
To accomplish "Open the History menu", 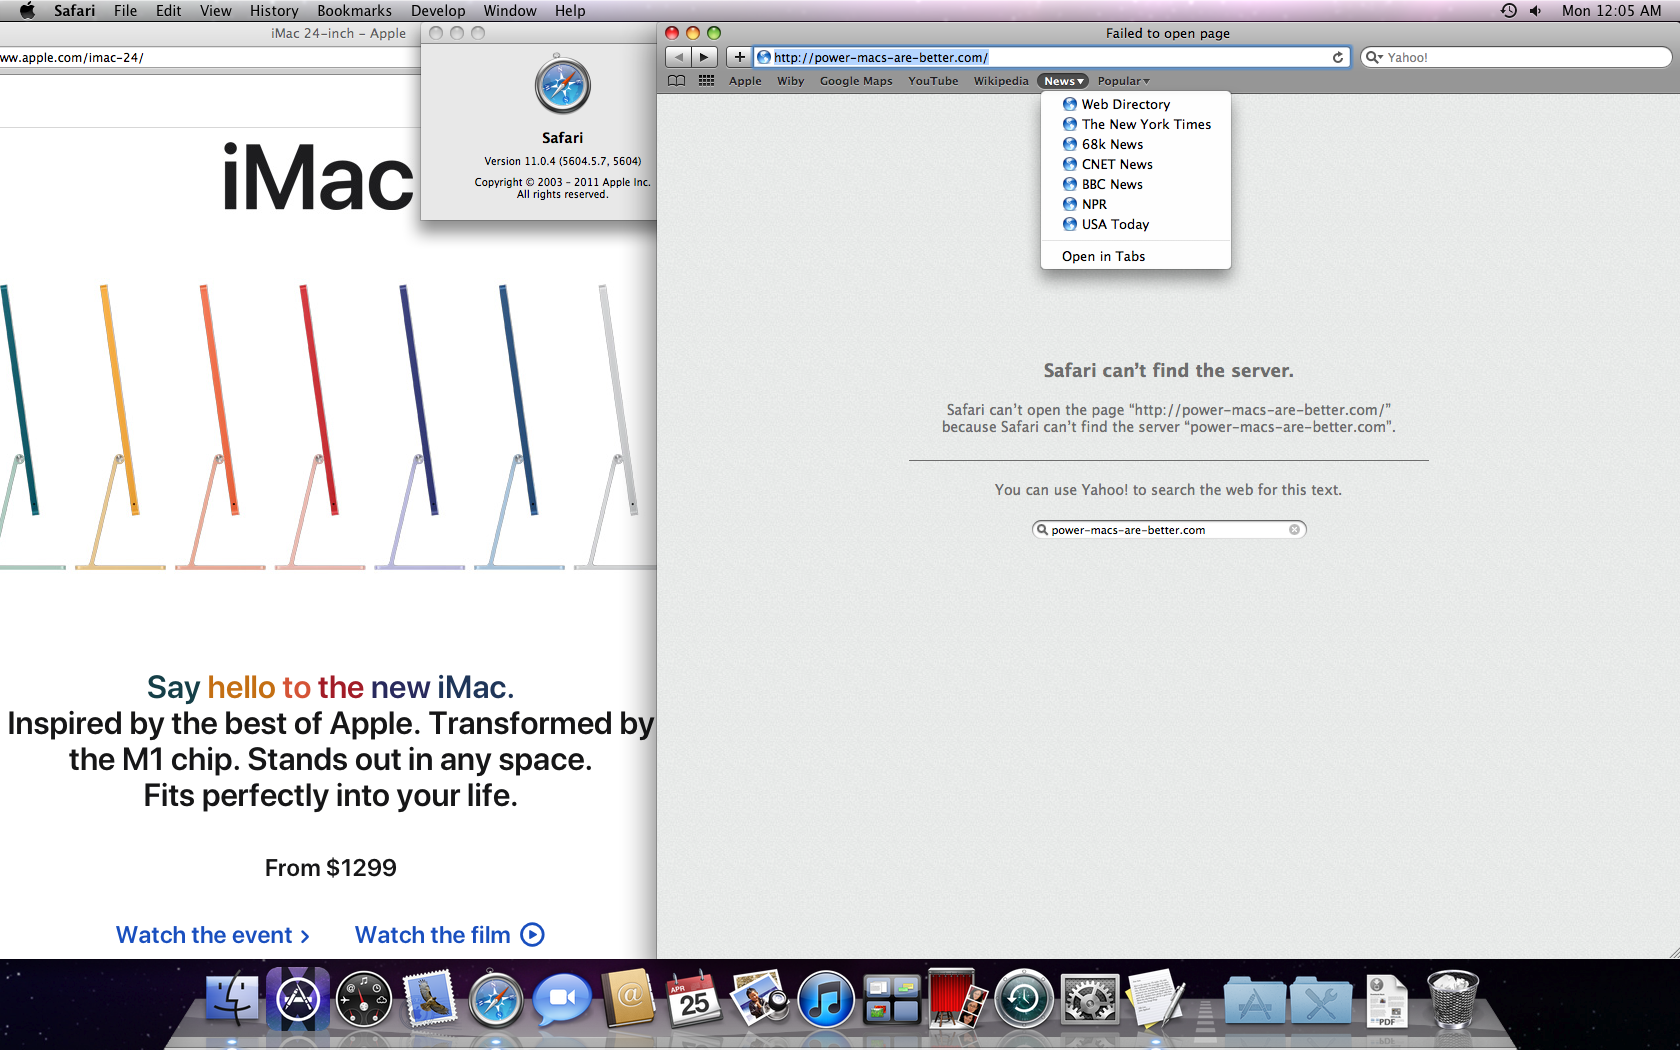I will (274, 11).
